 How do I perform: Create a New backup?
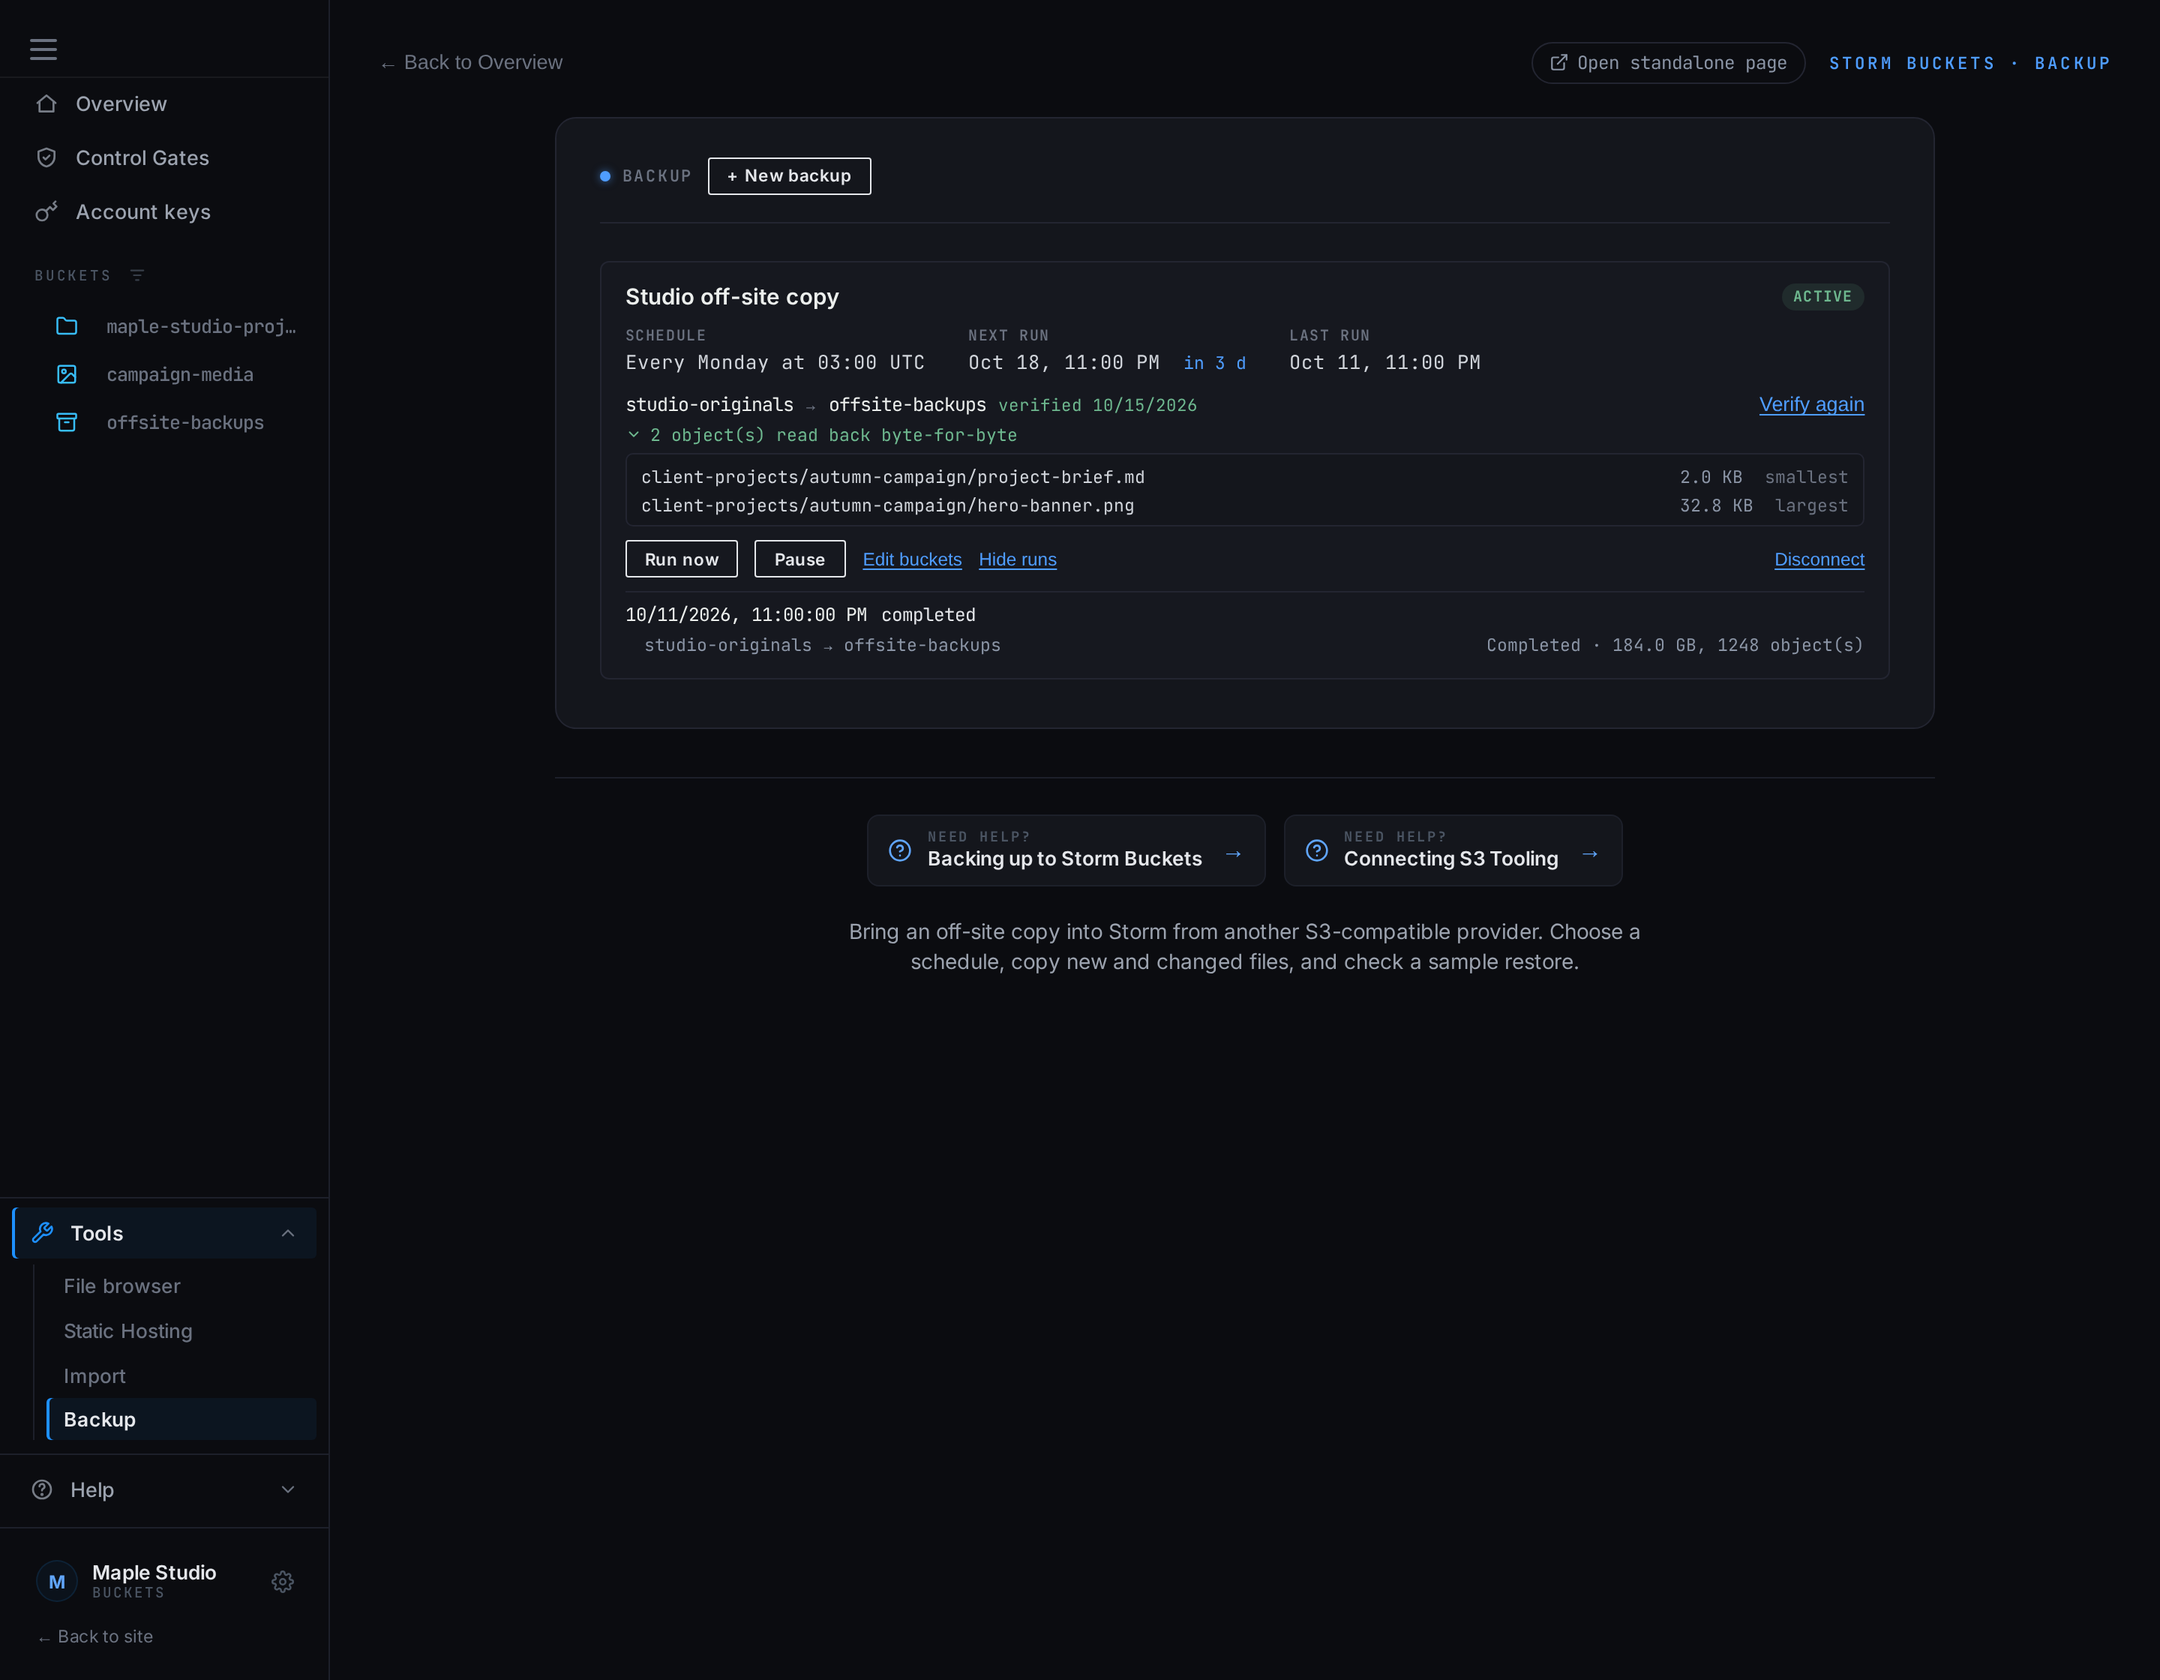(789, 176)
